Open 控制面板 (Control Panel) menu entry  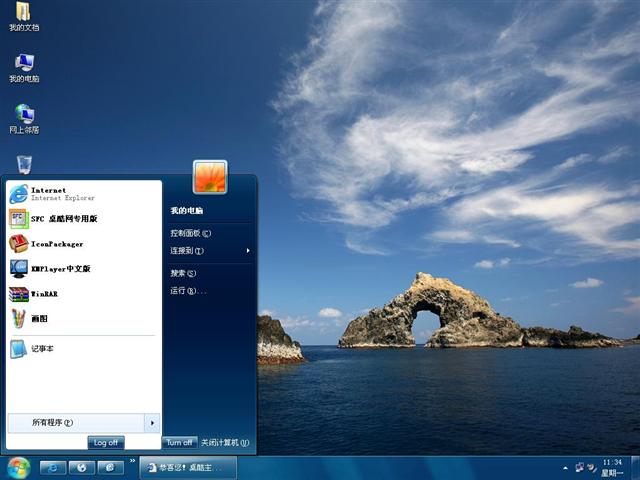190,233
